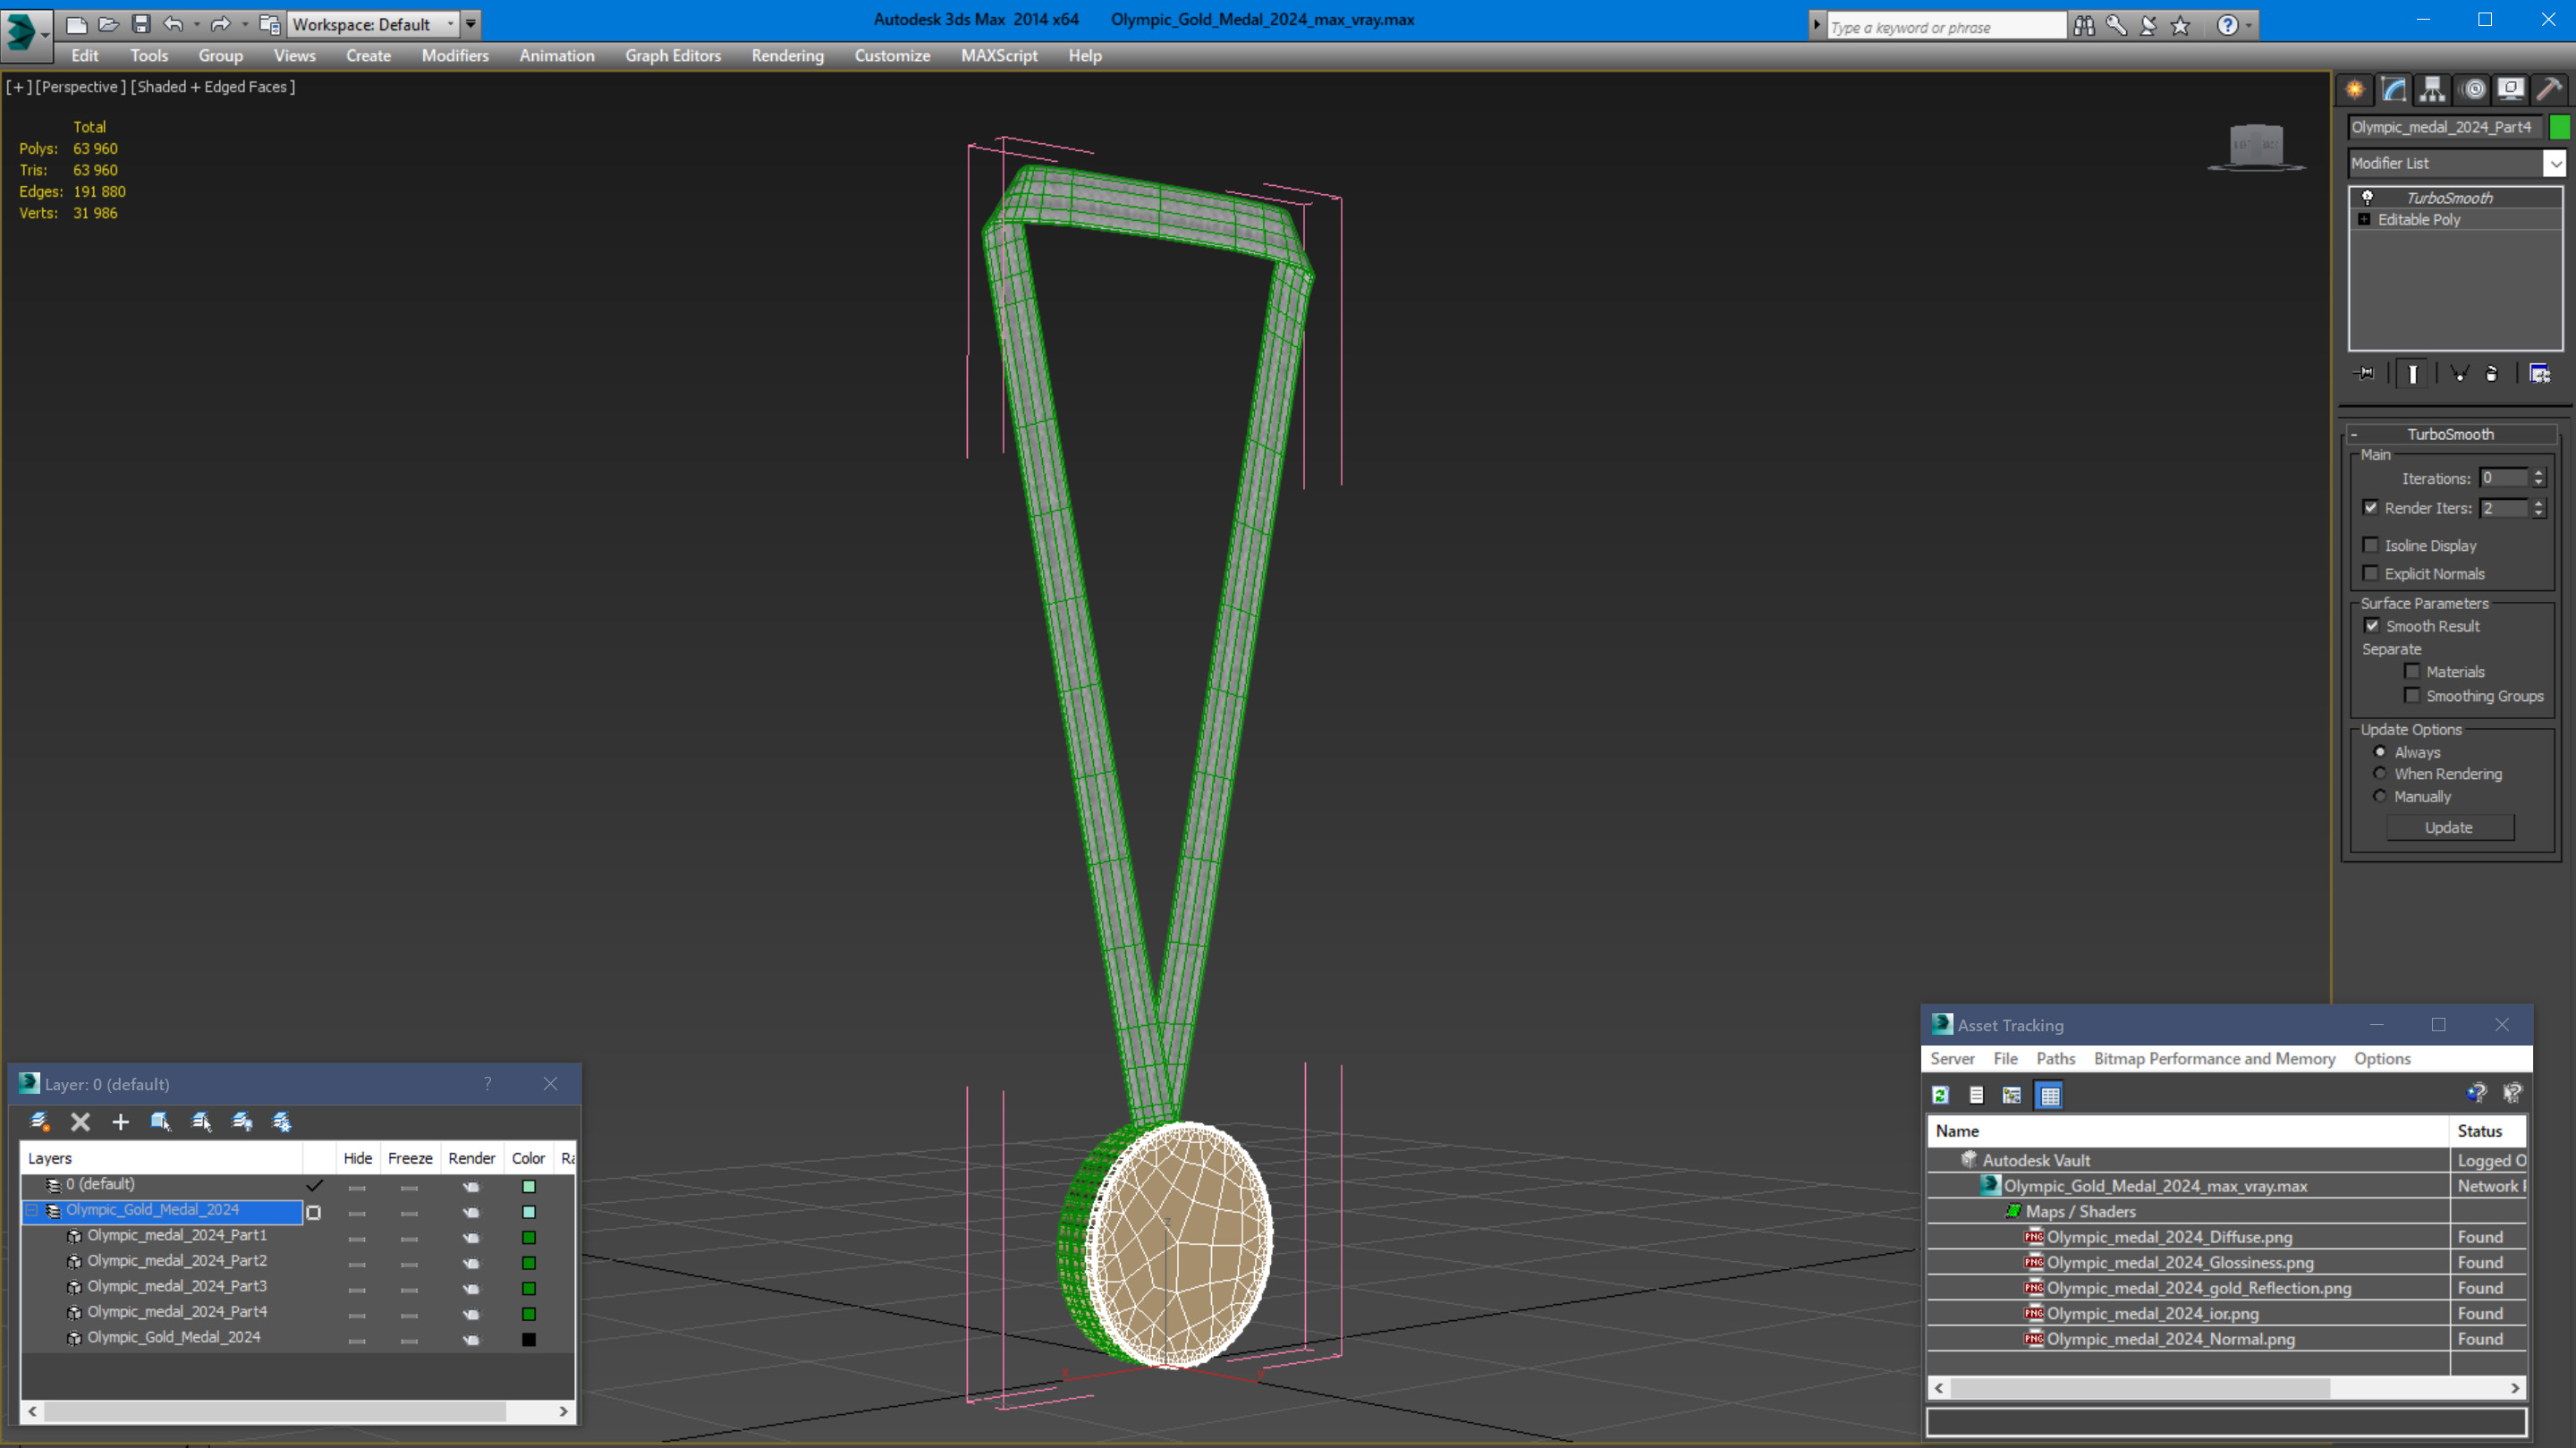Click black color swatch for Olympic_Gold_Medal_2024 object
2576x1448 pixels.
[x=529, y=1339]
